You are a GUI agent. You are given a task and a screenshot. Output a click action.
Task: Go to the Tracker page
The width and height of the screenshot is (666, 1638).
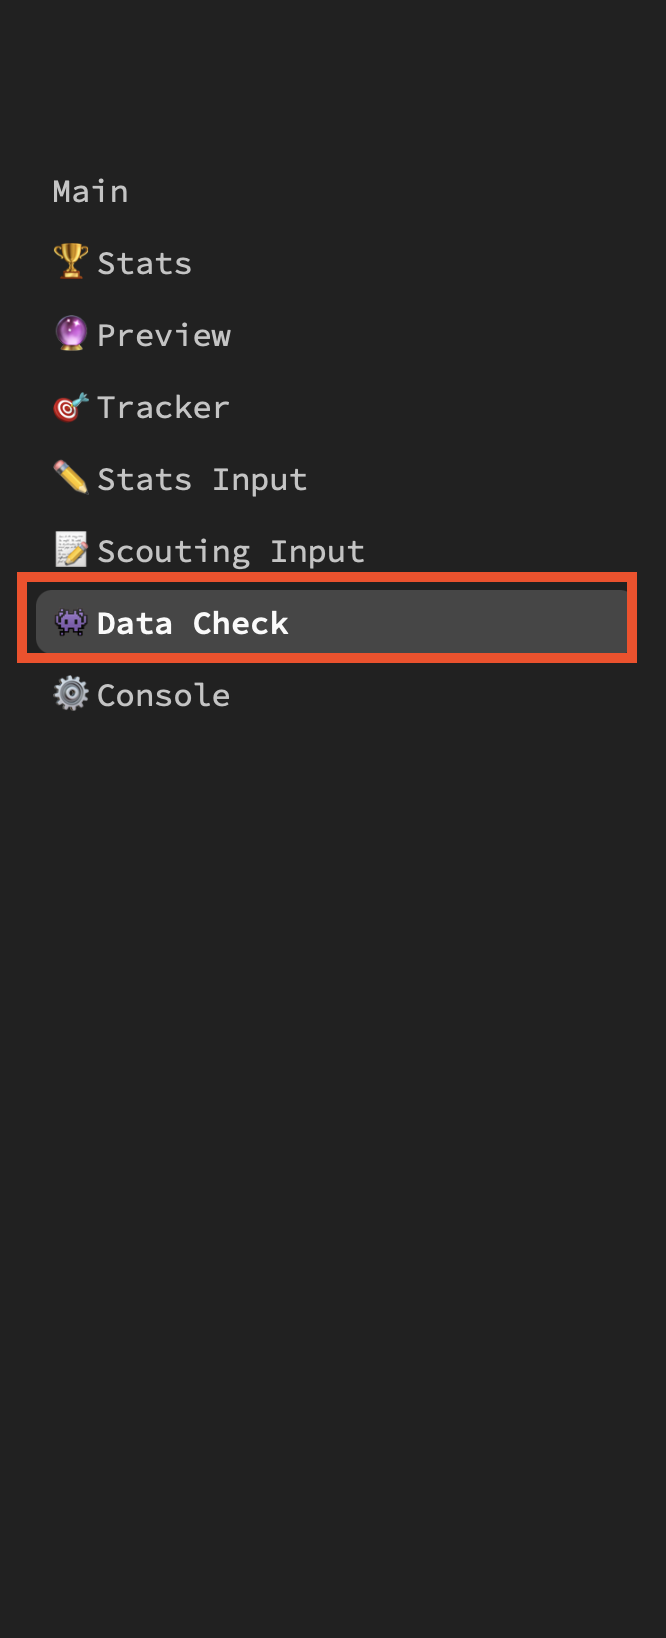tap(163, 407)
